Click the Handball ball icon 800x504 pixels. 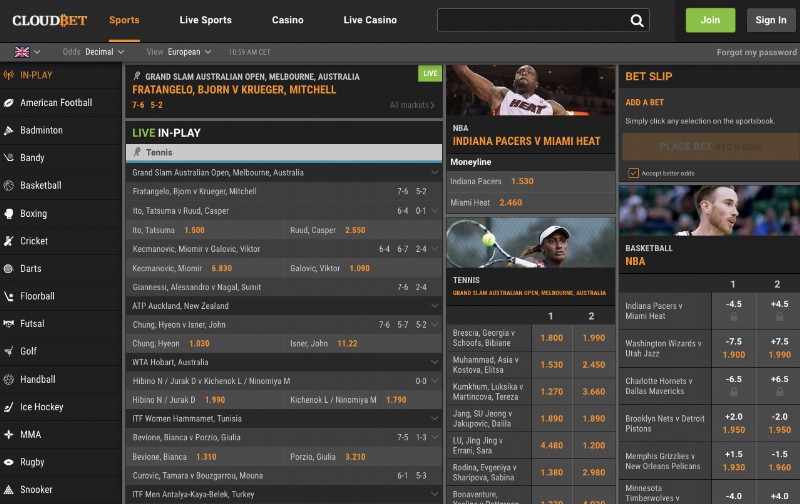tap(9, 379)
